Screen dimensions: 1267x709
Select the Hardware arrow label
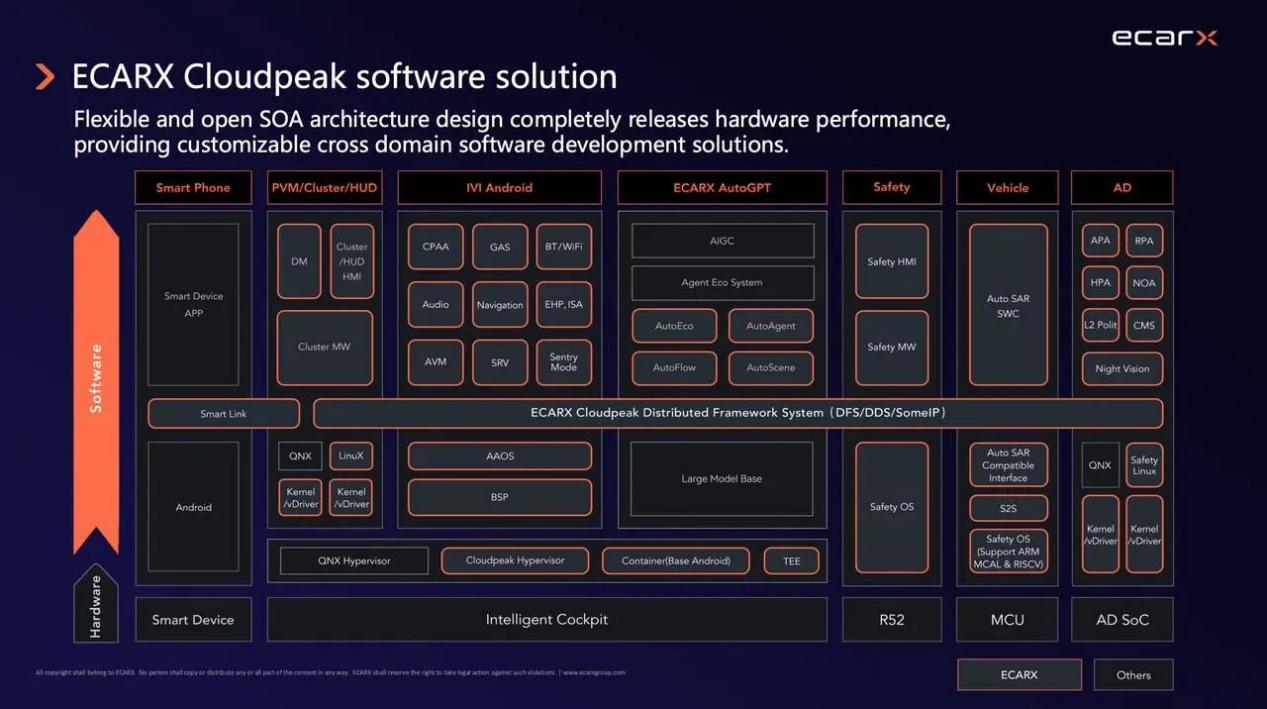96,605
